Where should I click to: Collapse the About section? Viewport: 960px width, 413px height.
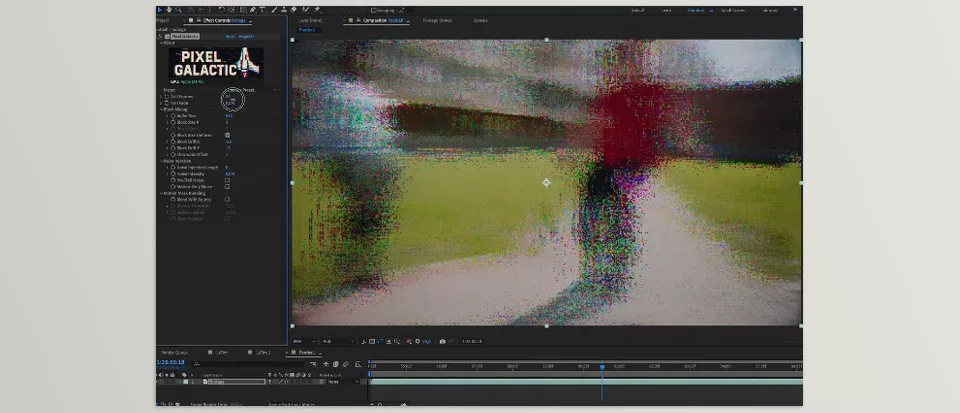[x=162, y=43]
